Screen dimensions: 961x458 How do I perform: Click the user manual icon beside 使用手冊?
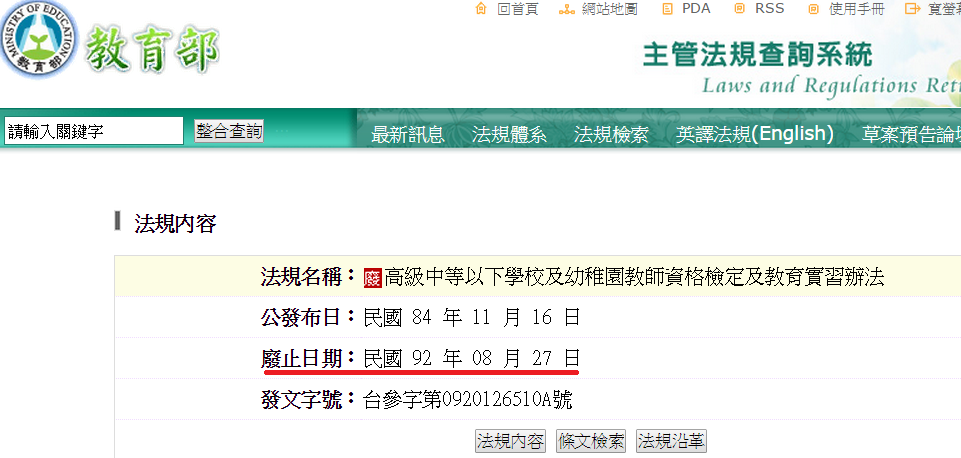click(812, 9)
